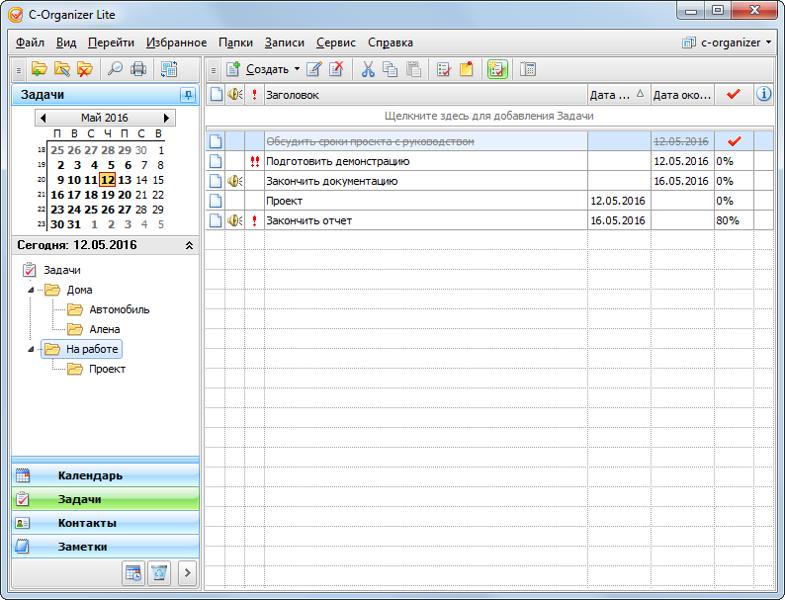Toggle the highlighted green view button in toolbar
The image size is (785, 600).
click(x=497, y=69)
